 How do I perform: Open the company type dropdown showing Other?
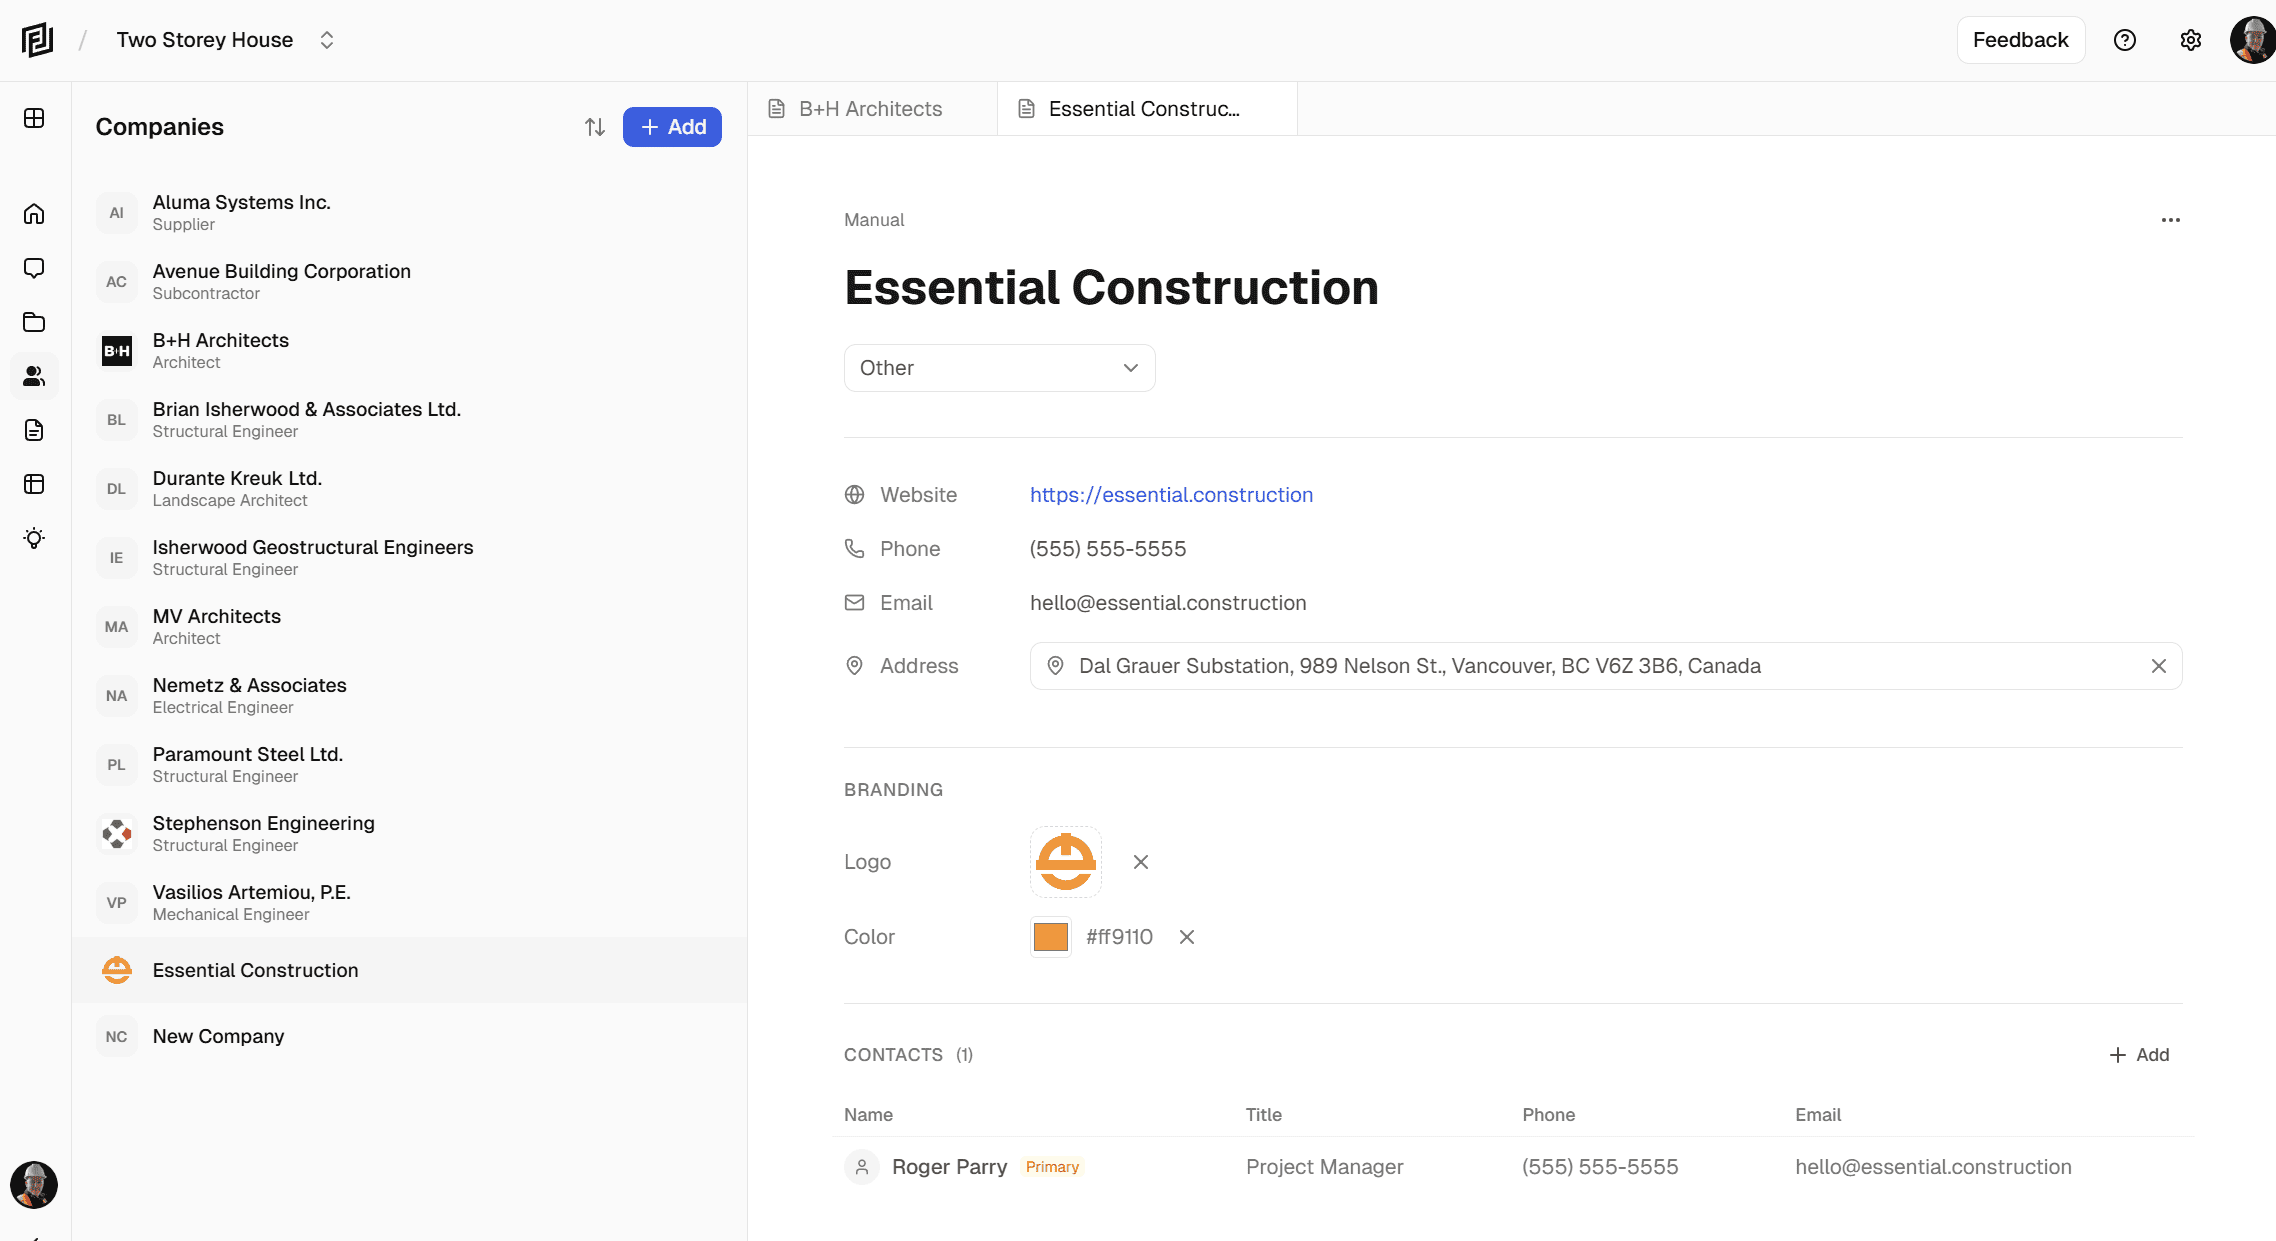(998, 368)
